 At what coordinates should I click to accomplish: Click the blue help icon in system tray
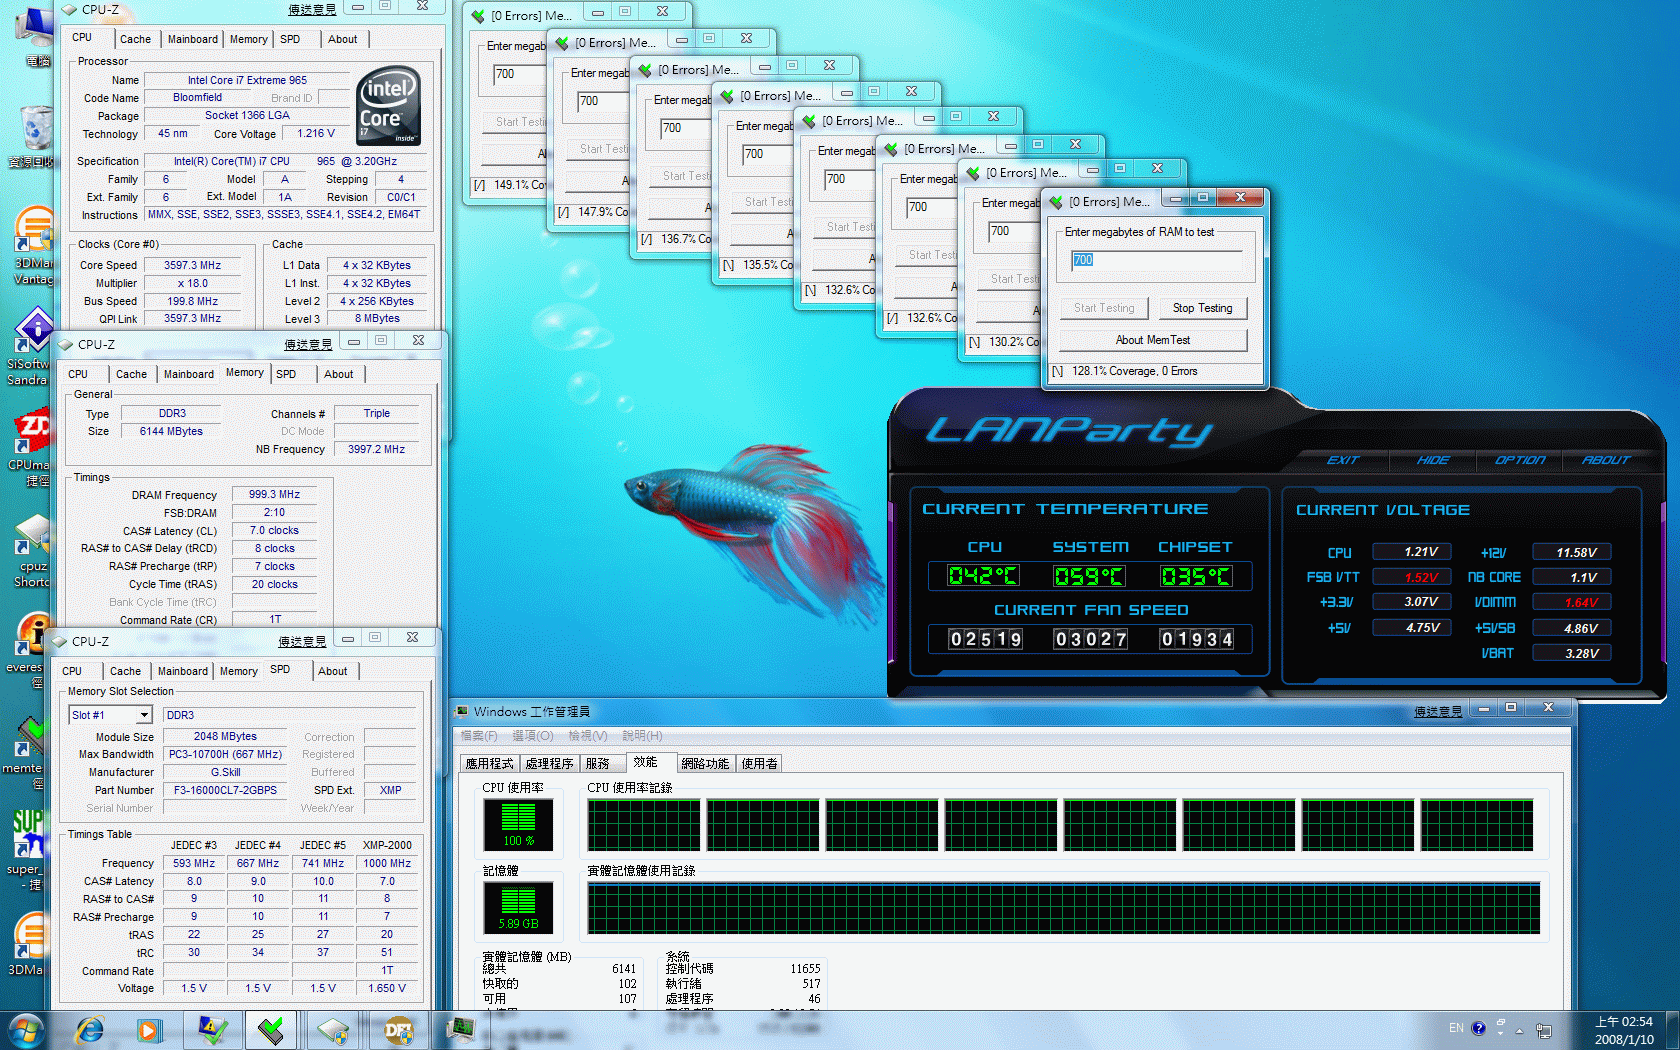pyautogui.click(x=1479, y=1028)
